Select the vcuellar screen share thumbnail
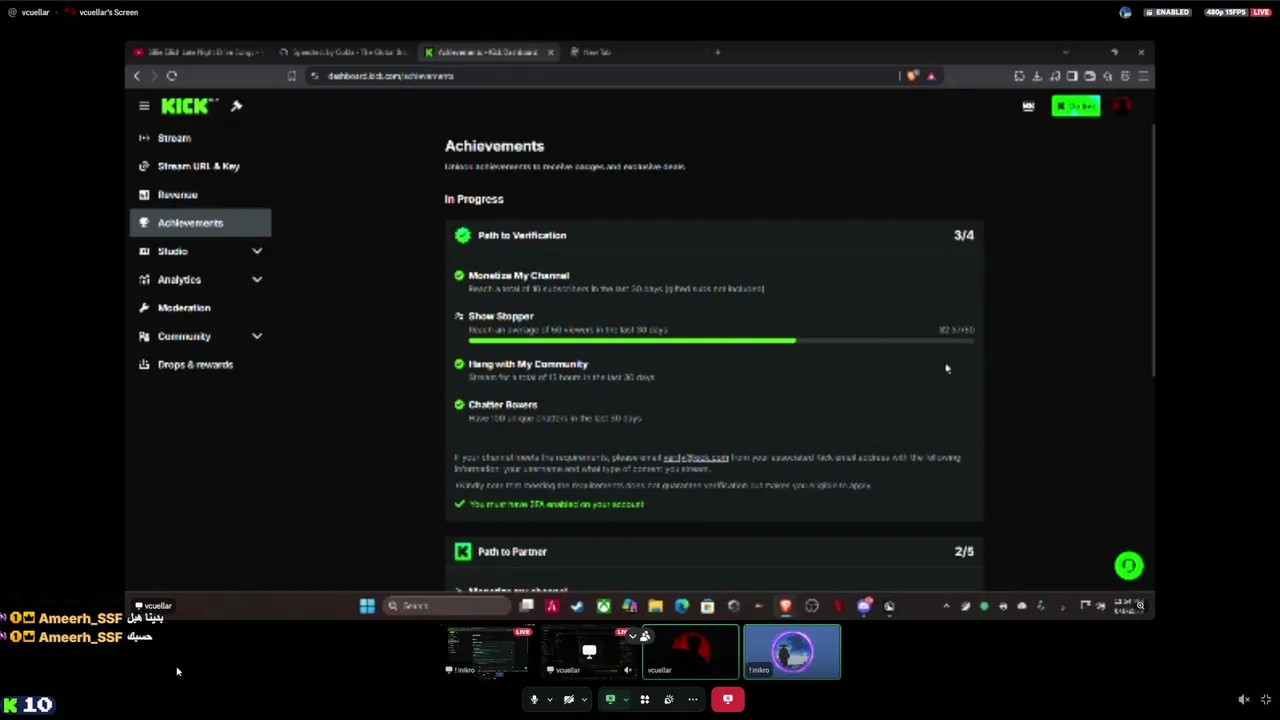This screenshot has width=1280, height=720. pos(589,652)
